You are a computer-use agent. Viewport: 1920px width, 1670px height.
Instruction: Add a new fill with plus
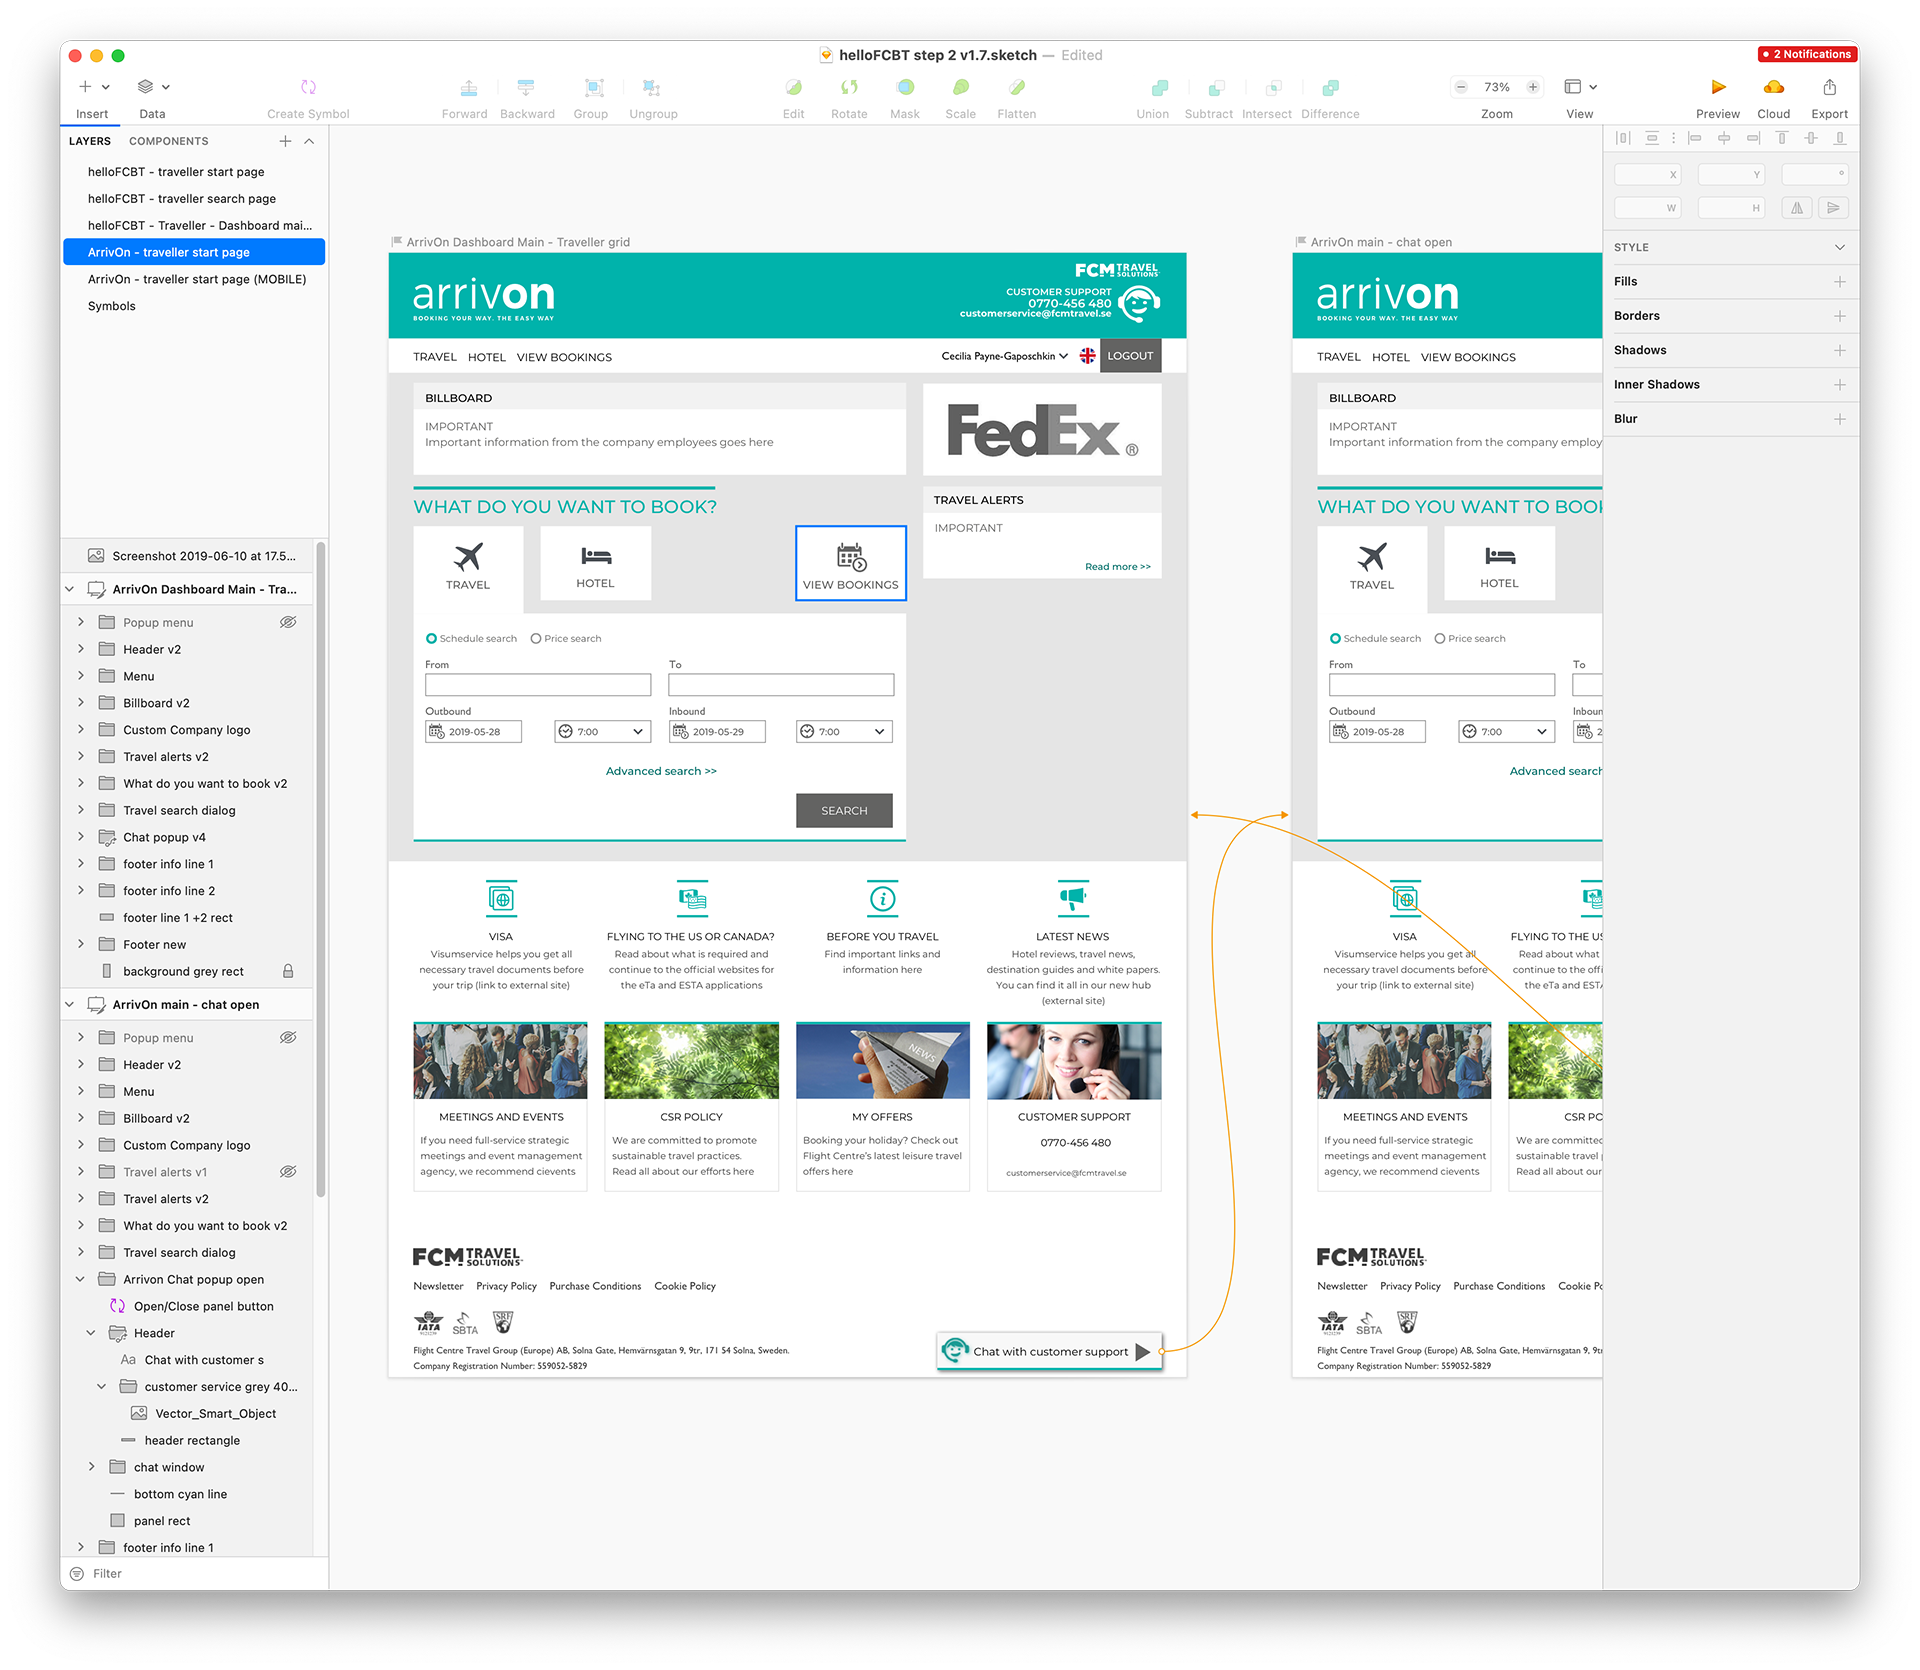(1839, 282)
